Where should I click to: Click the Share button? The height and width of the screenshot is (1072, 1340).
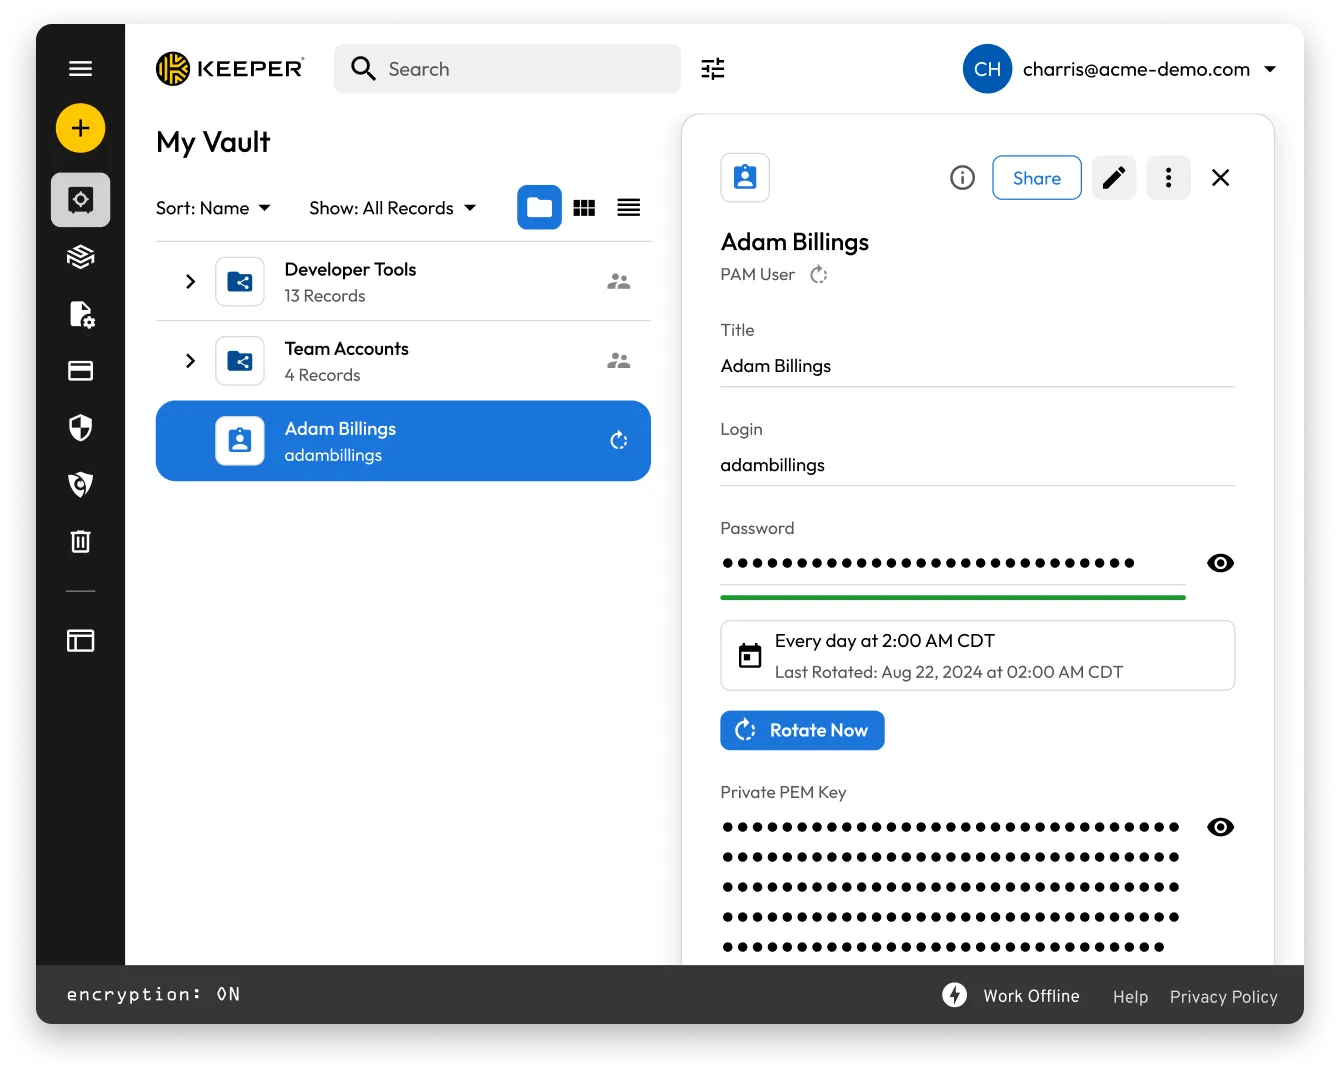1037,177
